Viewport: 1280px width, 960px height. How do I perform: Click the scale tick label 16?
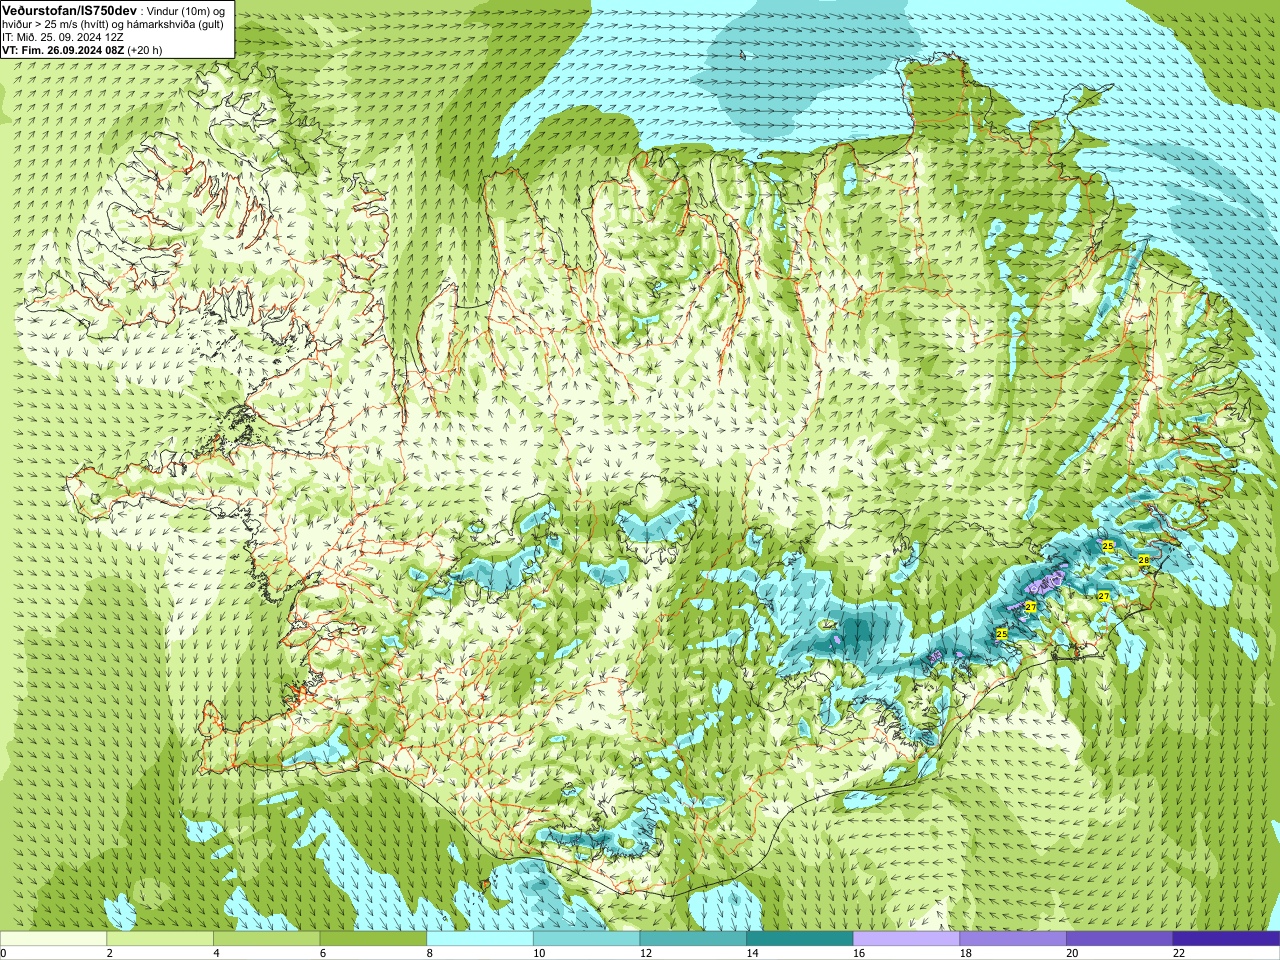[x=859, y=953]
